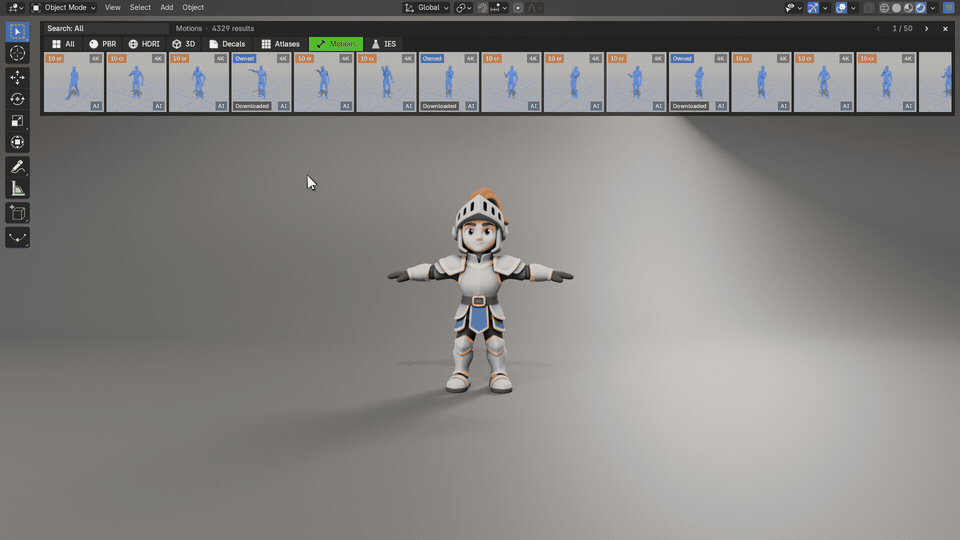Switch to the PBR tab
The height and width of the screenshot is (540, 960).
[x=102, y=44]
